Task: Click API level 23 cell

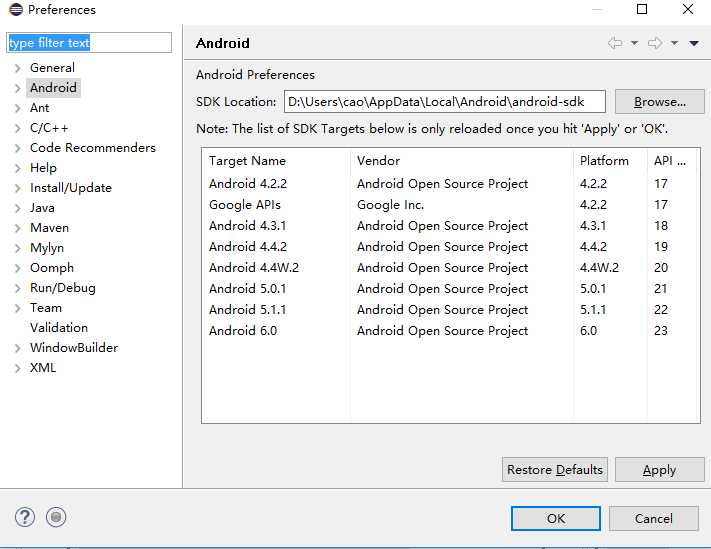Action: click(661, 330)
